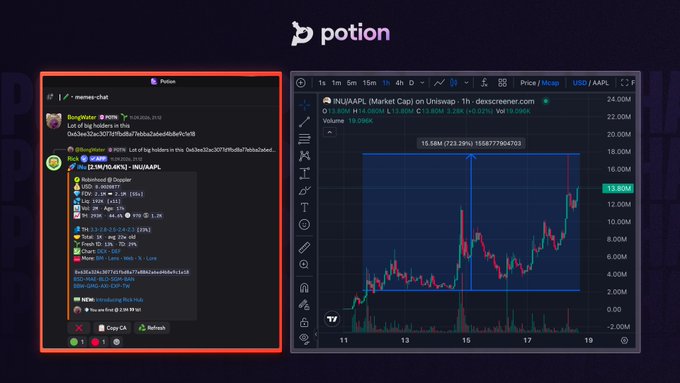Expand the chart style dropdown arrow
The height and width of the screenshot is (383, 680).
[x=467, y=83]
